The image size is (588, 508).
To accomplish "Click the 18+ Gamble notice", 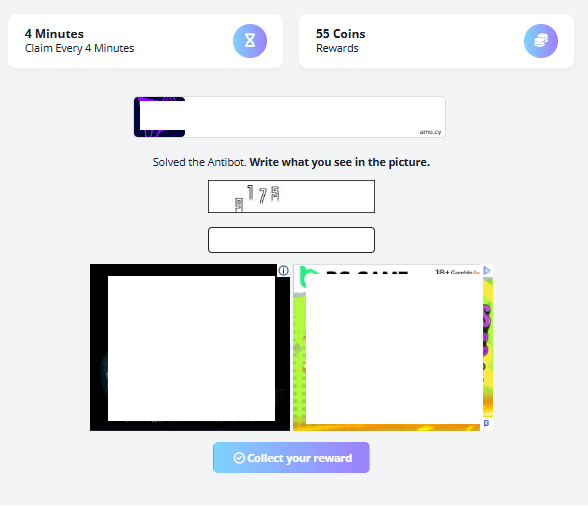I will (x=457, y=272).
